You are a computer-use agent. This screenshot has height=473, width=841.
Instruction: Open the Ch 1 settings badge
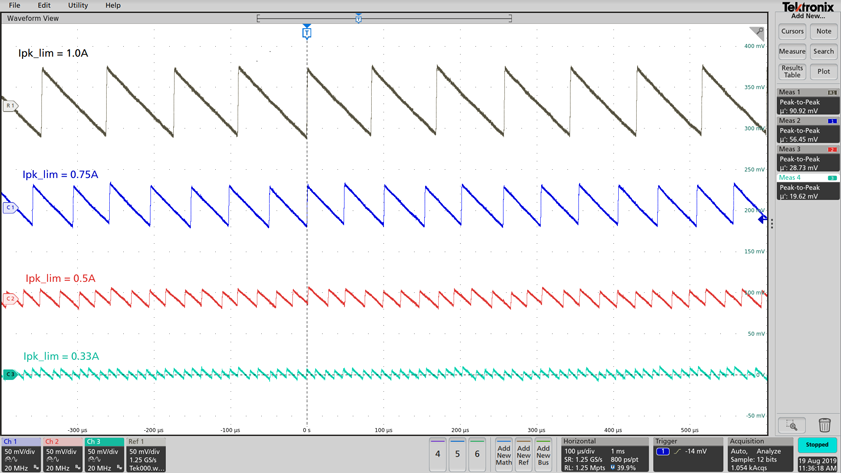point(20,454)
